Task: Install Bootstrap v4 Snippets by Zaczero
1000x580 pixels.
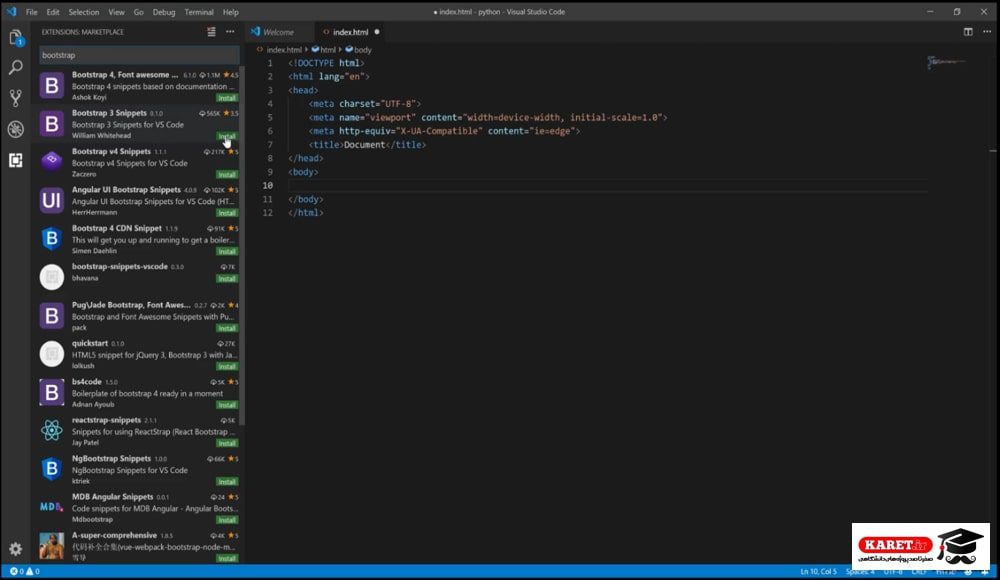Action: pos(227,174)
